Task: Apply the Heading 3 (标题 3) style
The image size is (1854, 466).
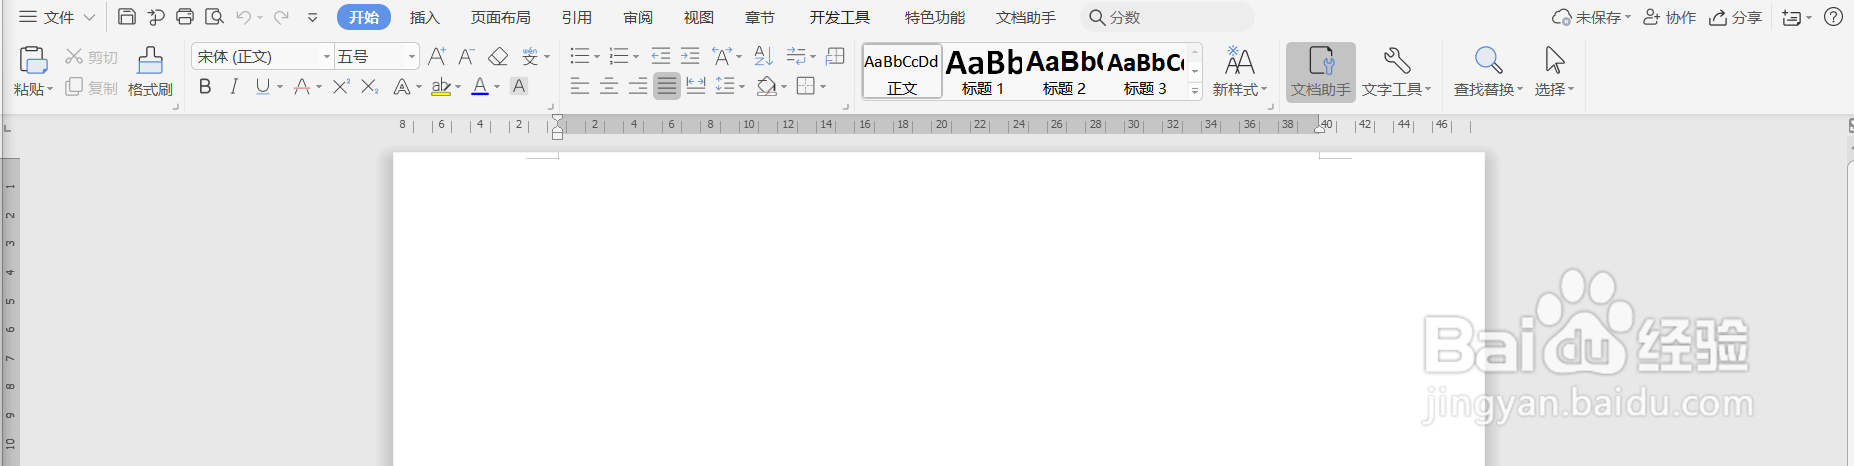Action: click(x=1145, y=72)
